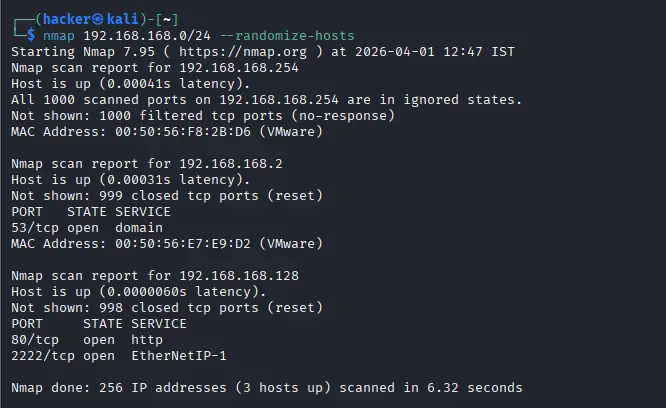
Task: Click the hacker username in the prompt
Action: click(x=68, y=18)
